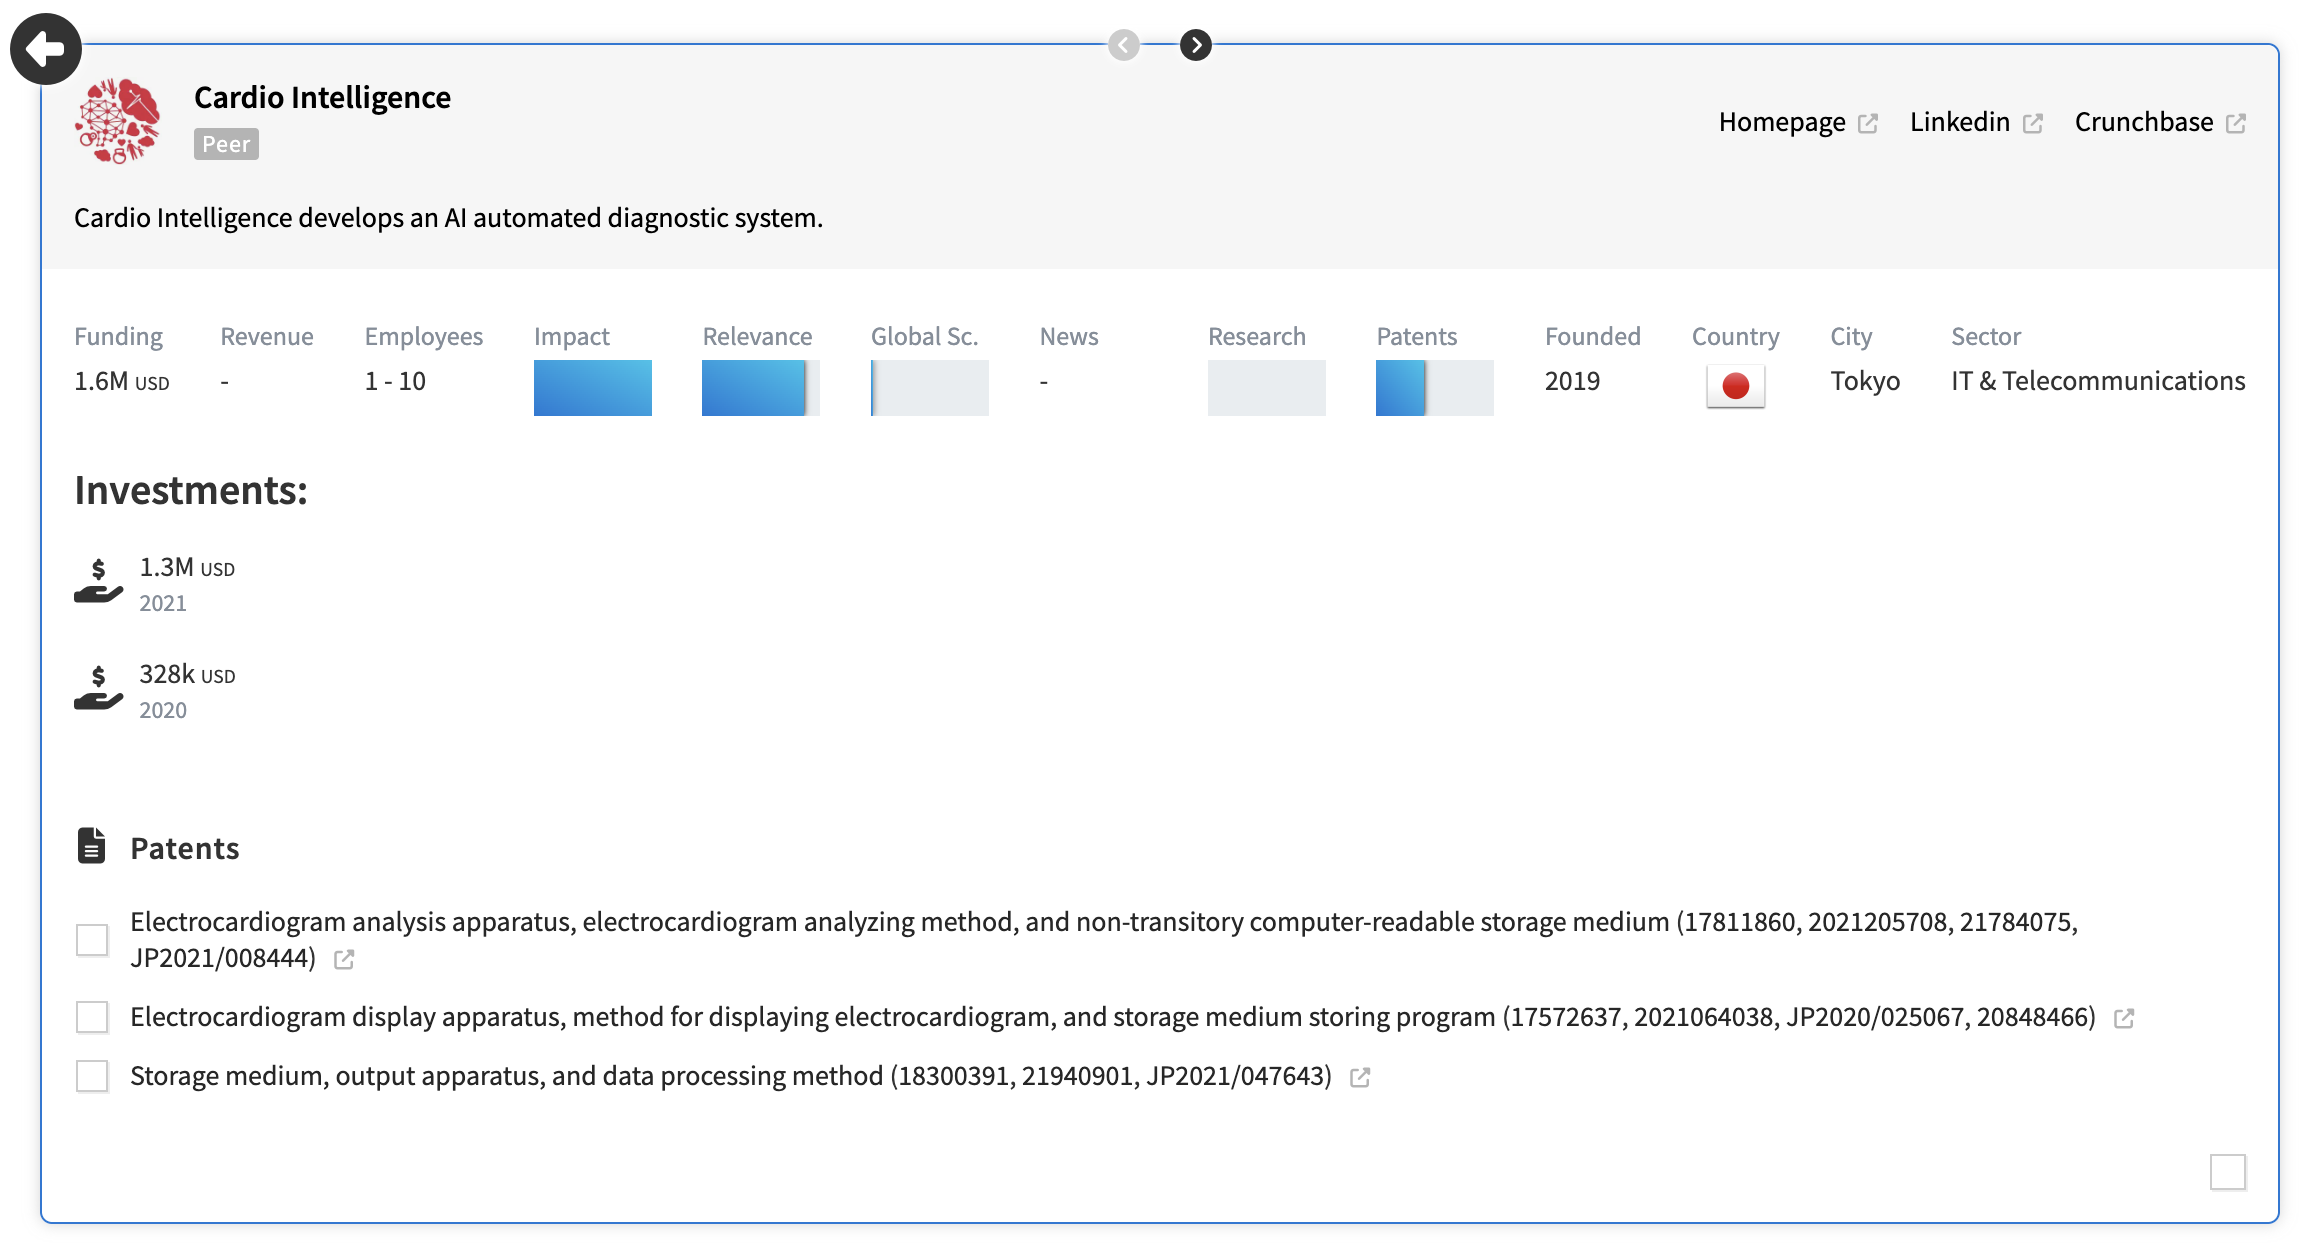Click the 1.3M USD investment icon

(98, 581)
